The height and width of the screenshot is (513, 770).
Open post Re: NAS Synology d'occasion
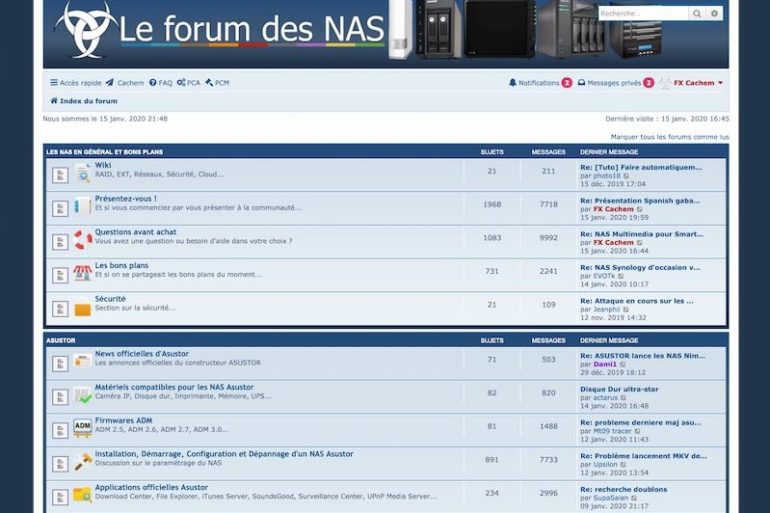[640, 268]
